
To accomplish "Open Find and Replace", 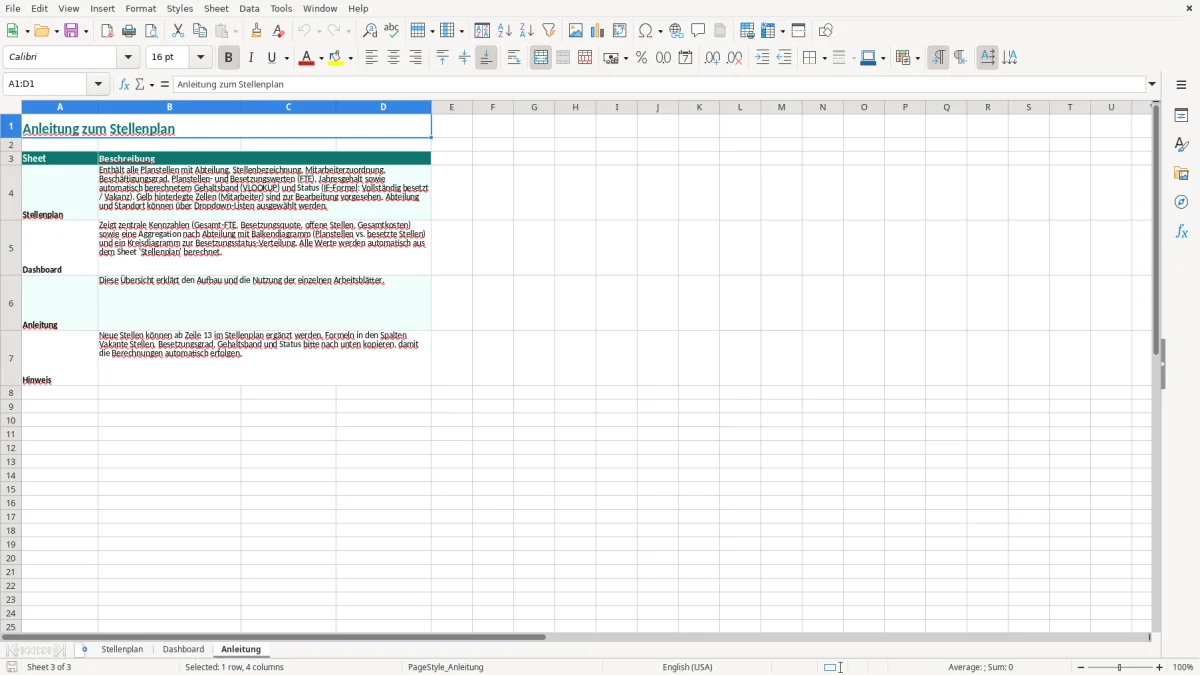I will (370, 31).
